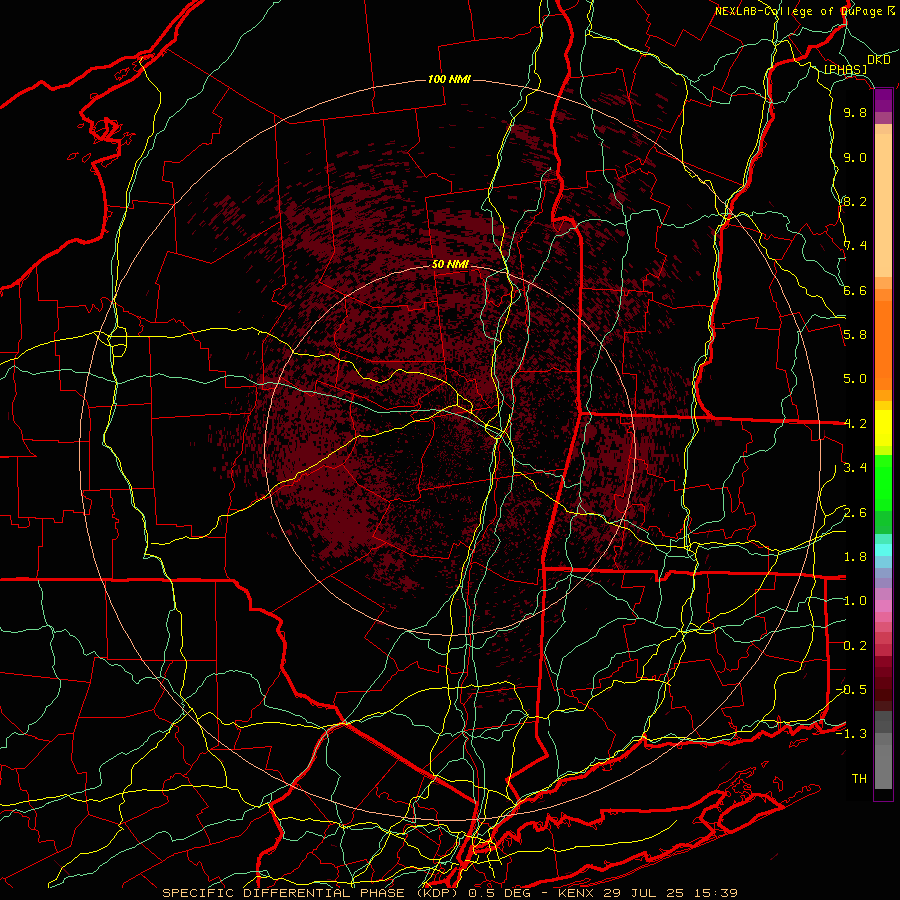Click the 5.8 scale value
The width and height of the screenshot is (900, 900).
[x=855, y=335]
